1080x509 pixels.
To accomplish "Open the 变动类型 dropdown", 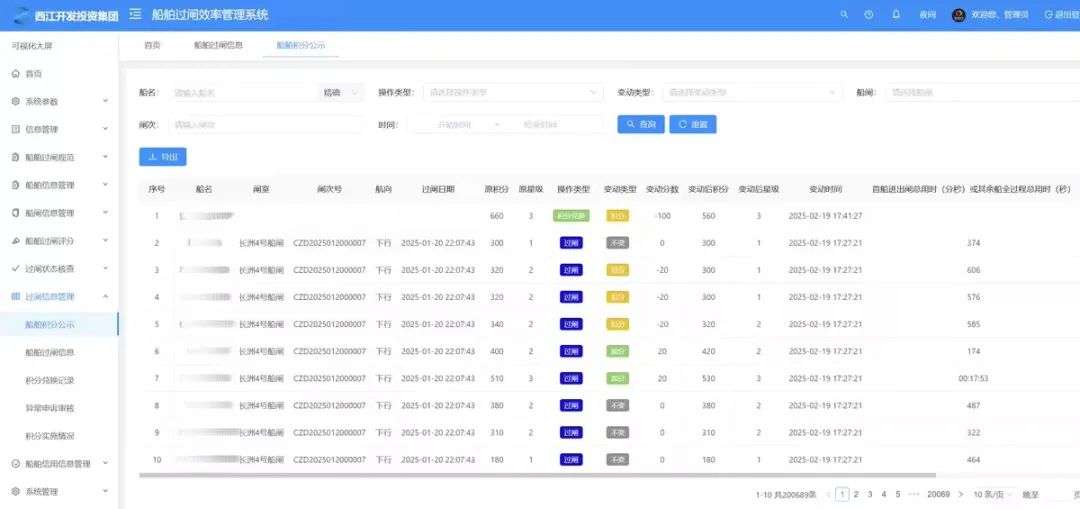I will point(752,93).
